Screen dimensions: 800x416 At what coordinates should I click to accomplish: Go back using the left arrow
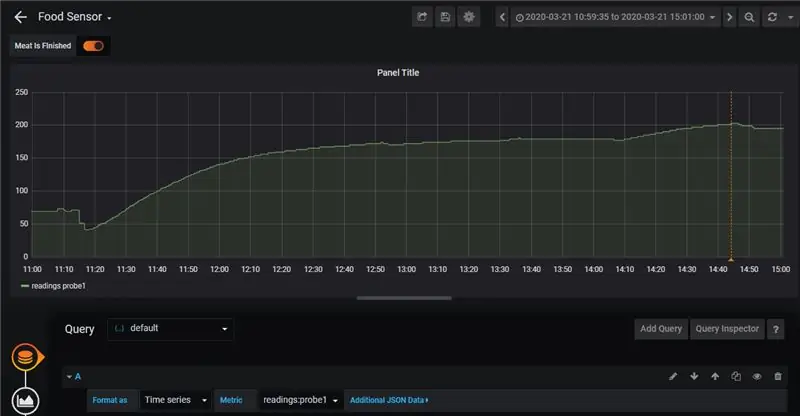(x=20, y=17)
